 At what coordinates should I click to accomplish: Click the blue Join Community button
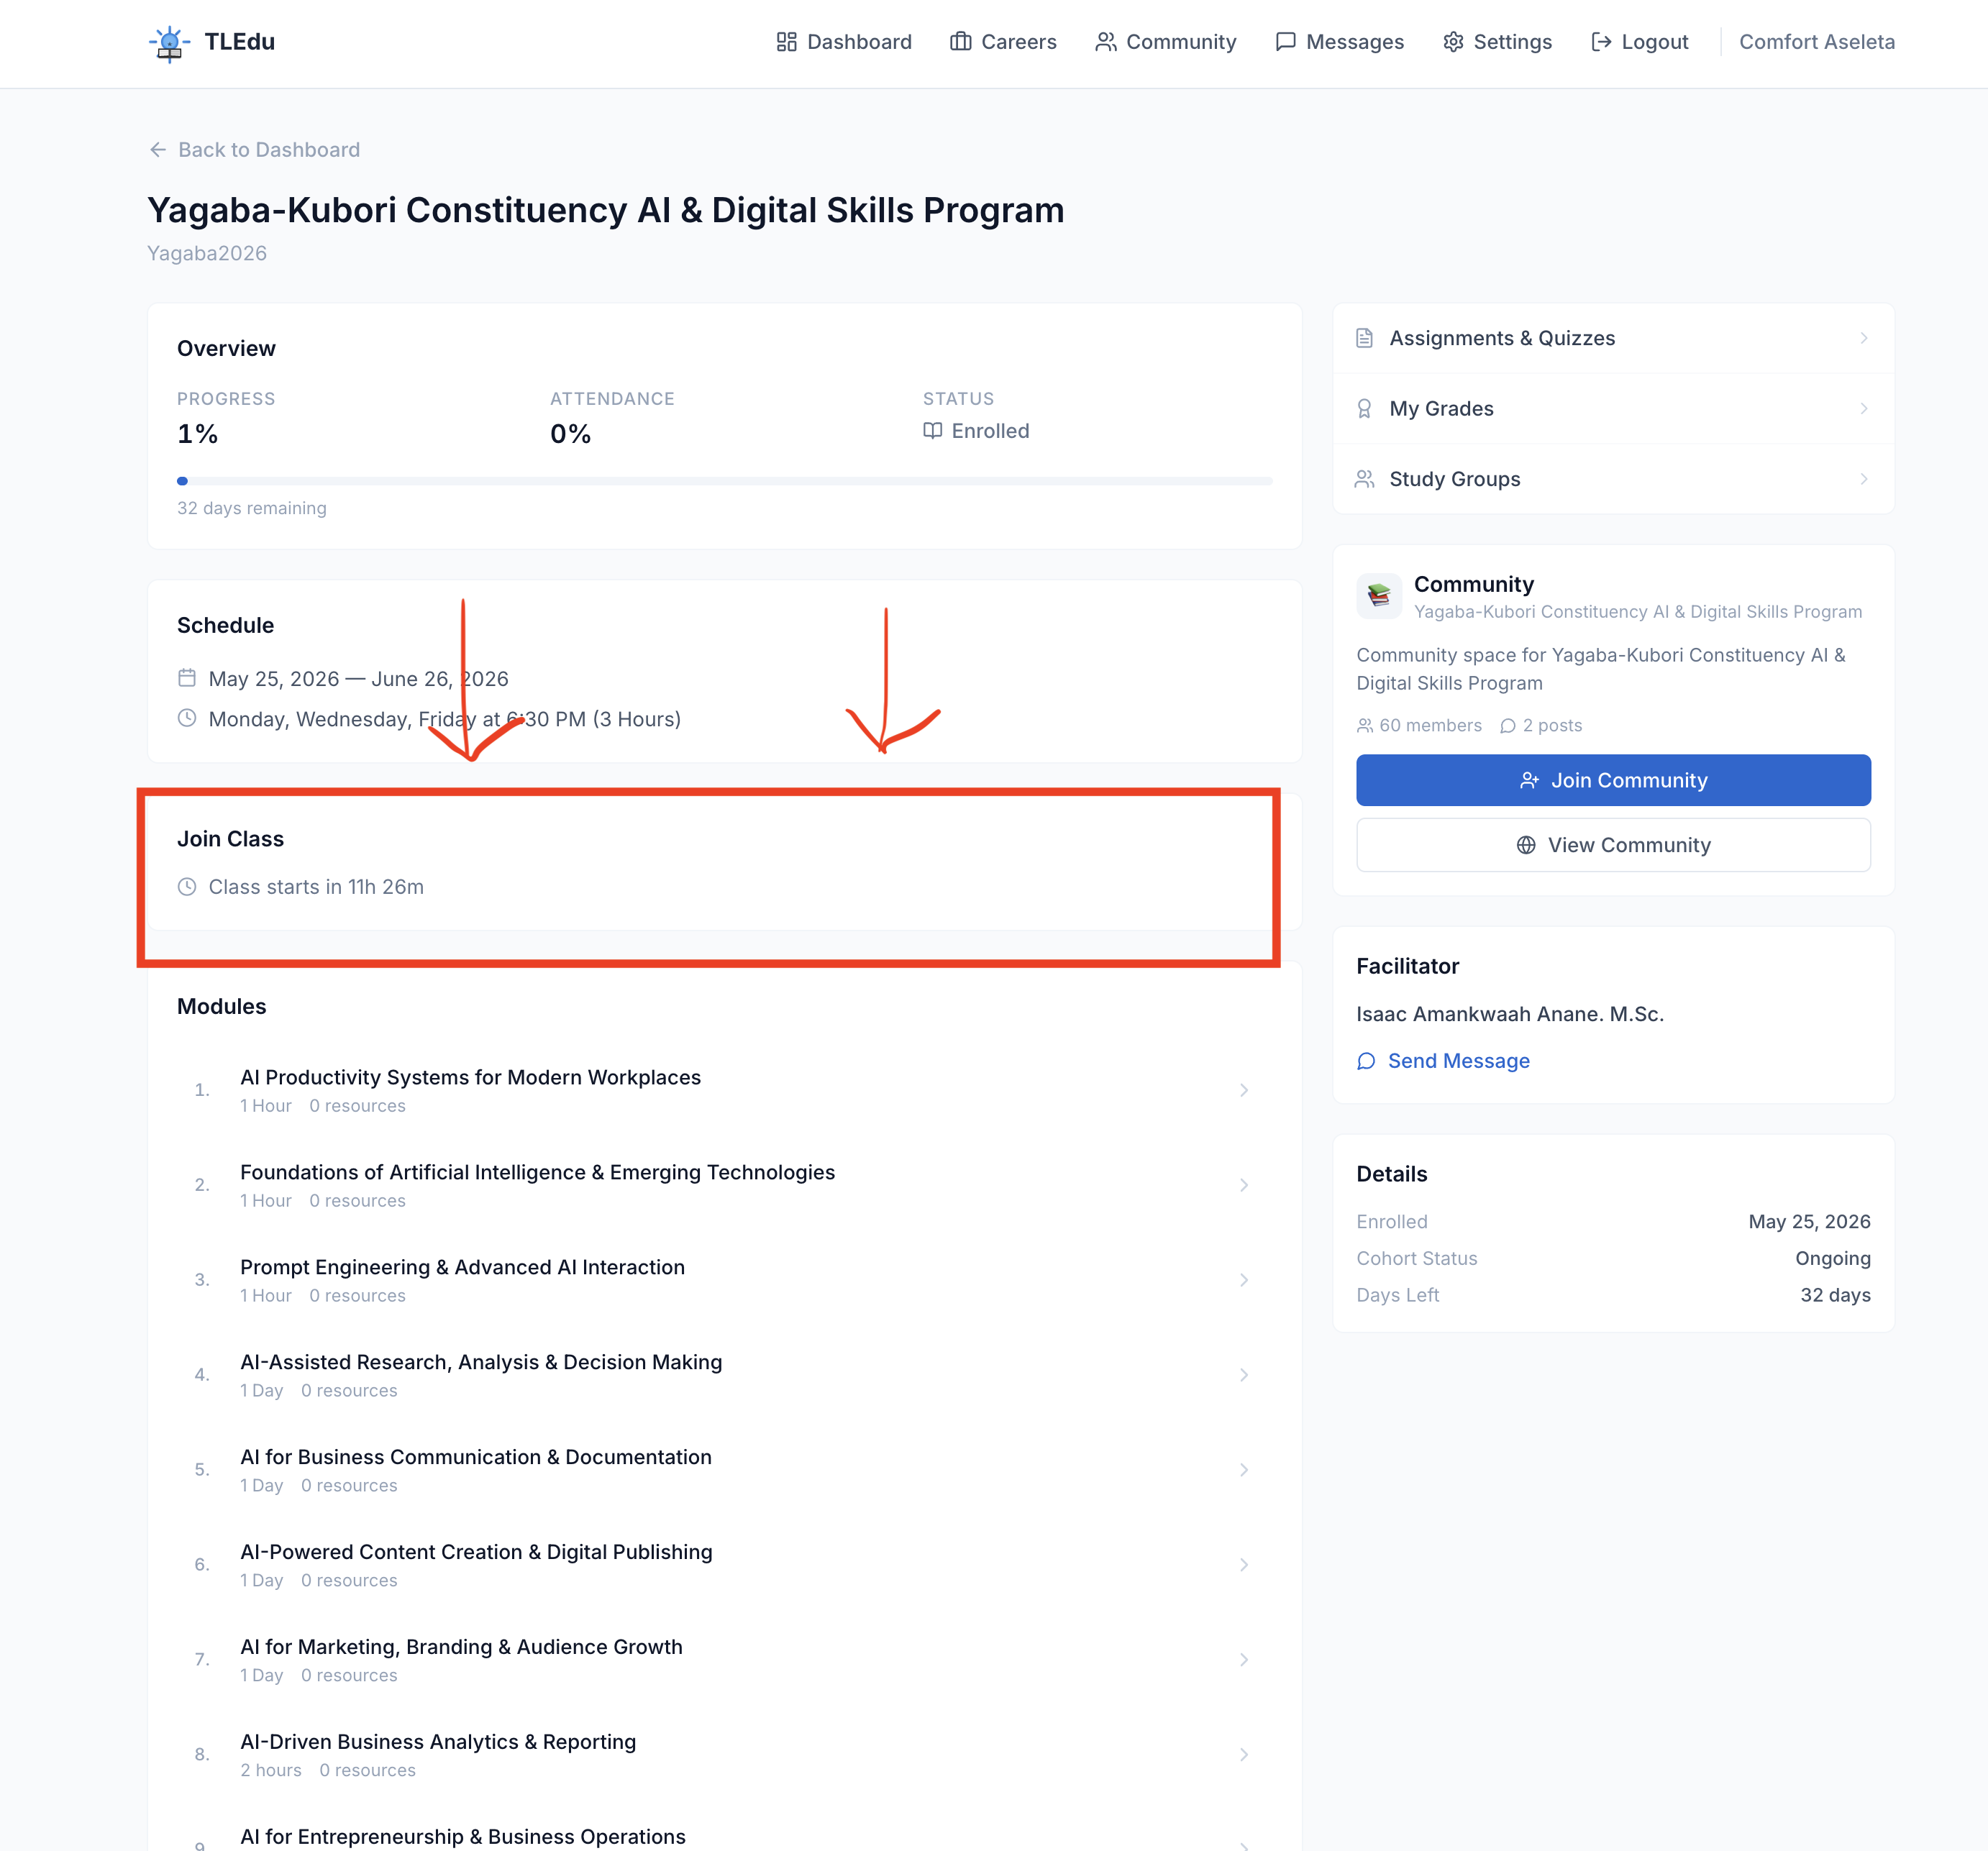point(1613,780)
